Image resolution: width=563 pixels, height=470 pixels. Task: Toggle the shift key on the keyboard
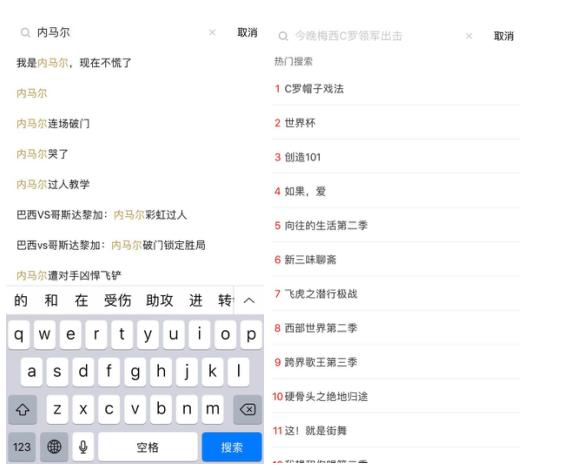pos(23,409)
